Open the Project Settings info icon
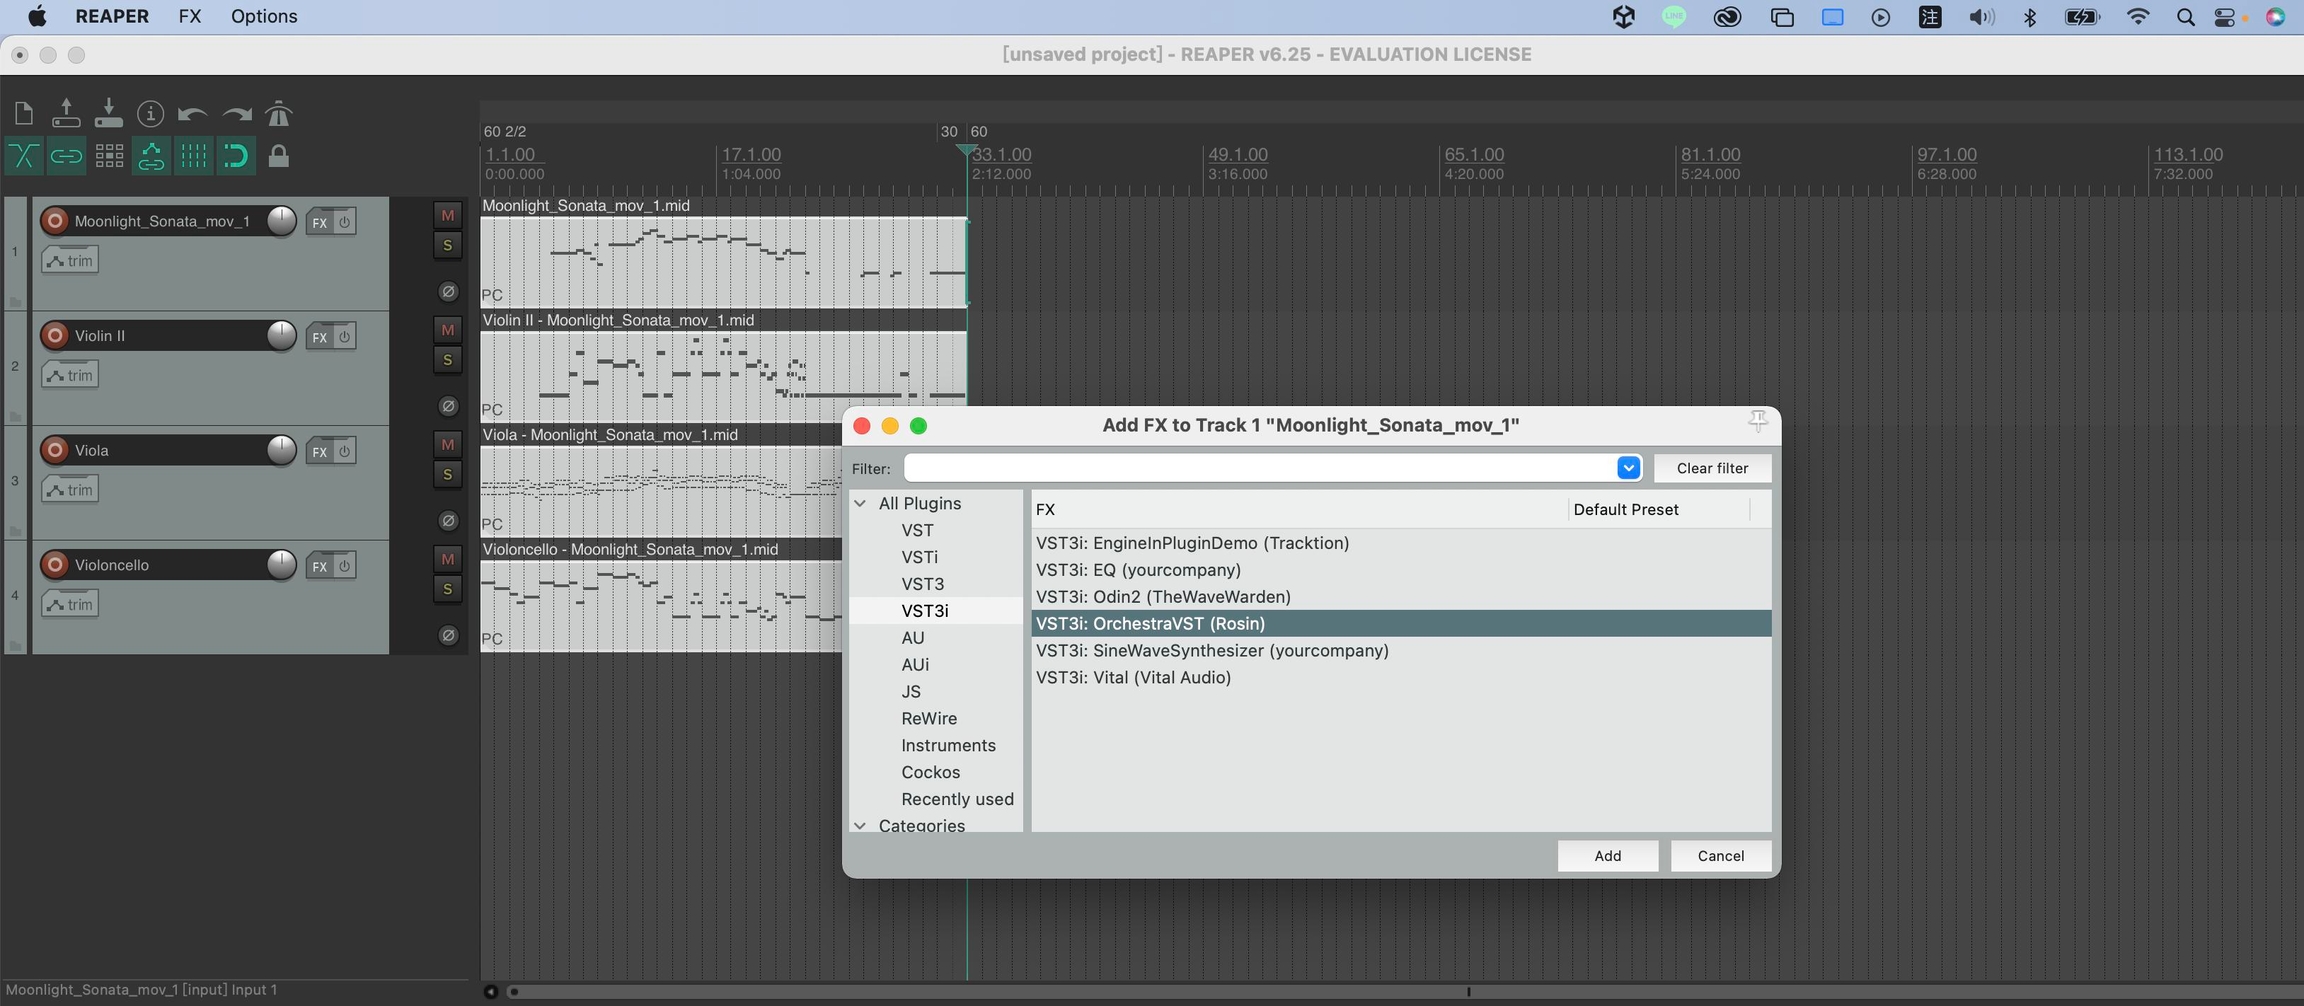The width and height of the screenshot is (2304, 1006). 150,114
